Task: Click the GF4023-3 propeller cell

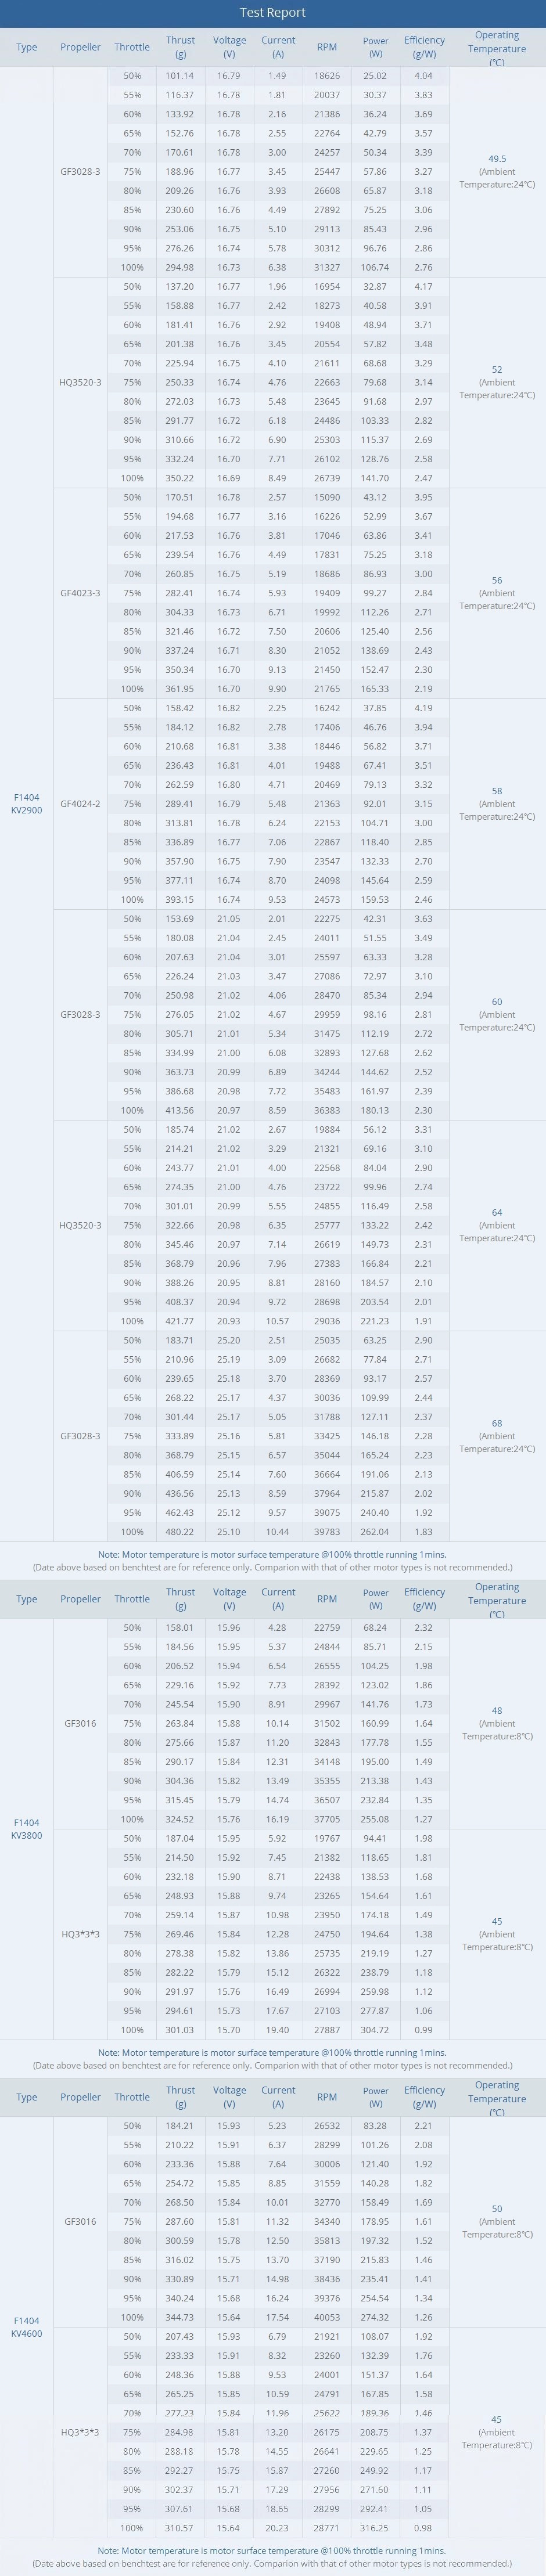Action: (x=80, y=593)
